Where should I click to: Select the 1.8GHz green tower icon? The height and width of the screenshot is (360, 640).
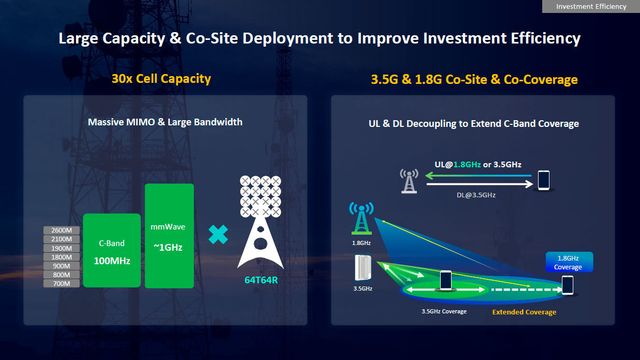(361, 218)
